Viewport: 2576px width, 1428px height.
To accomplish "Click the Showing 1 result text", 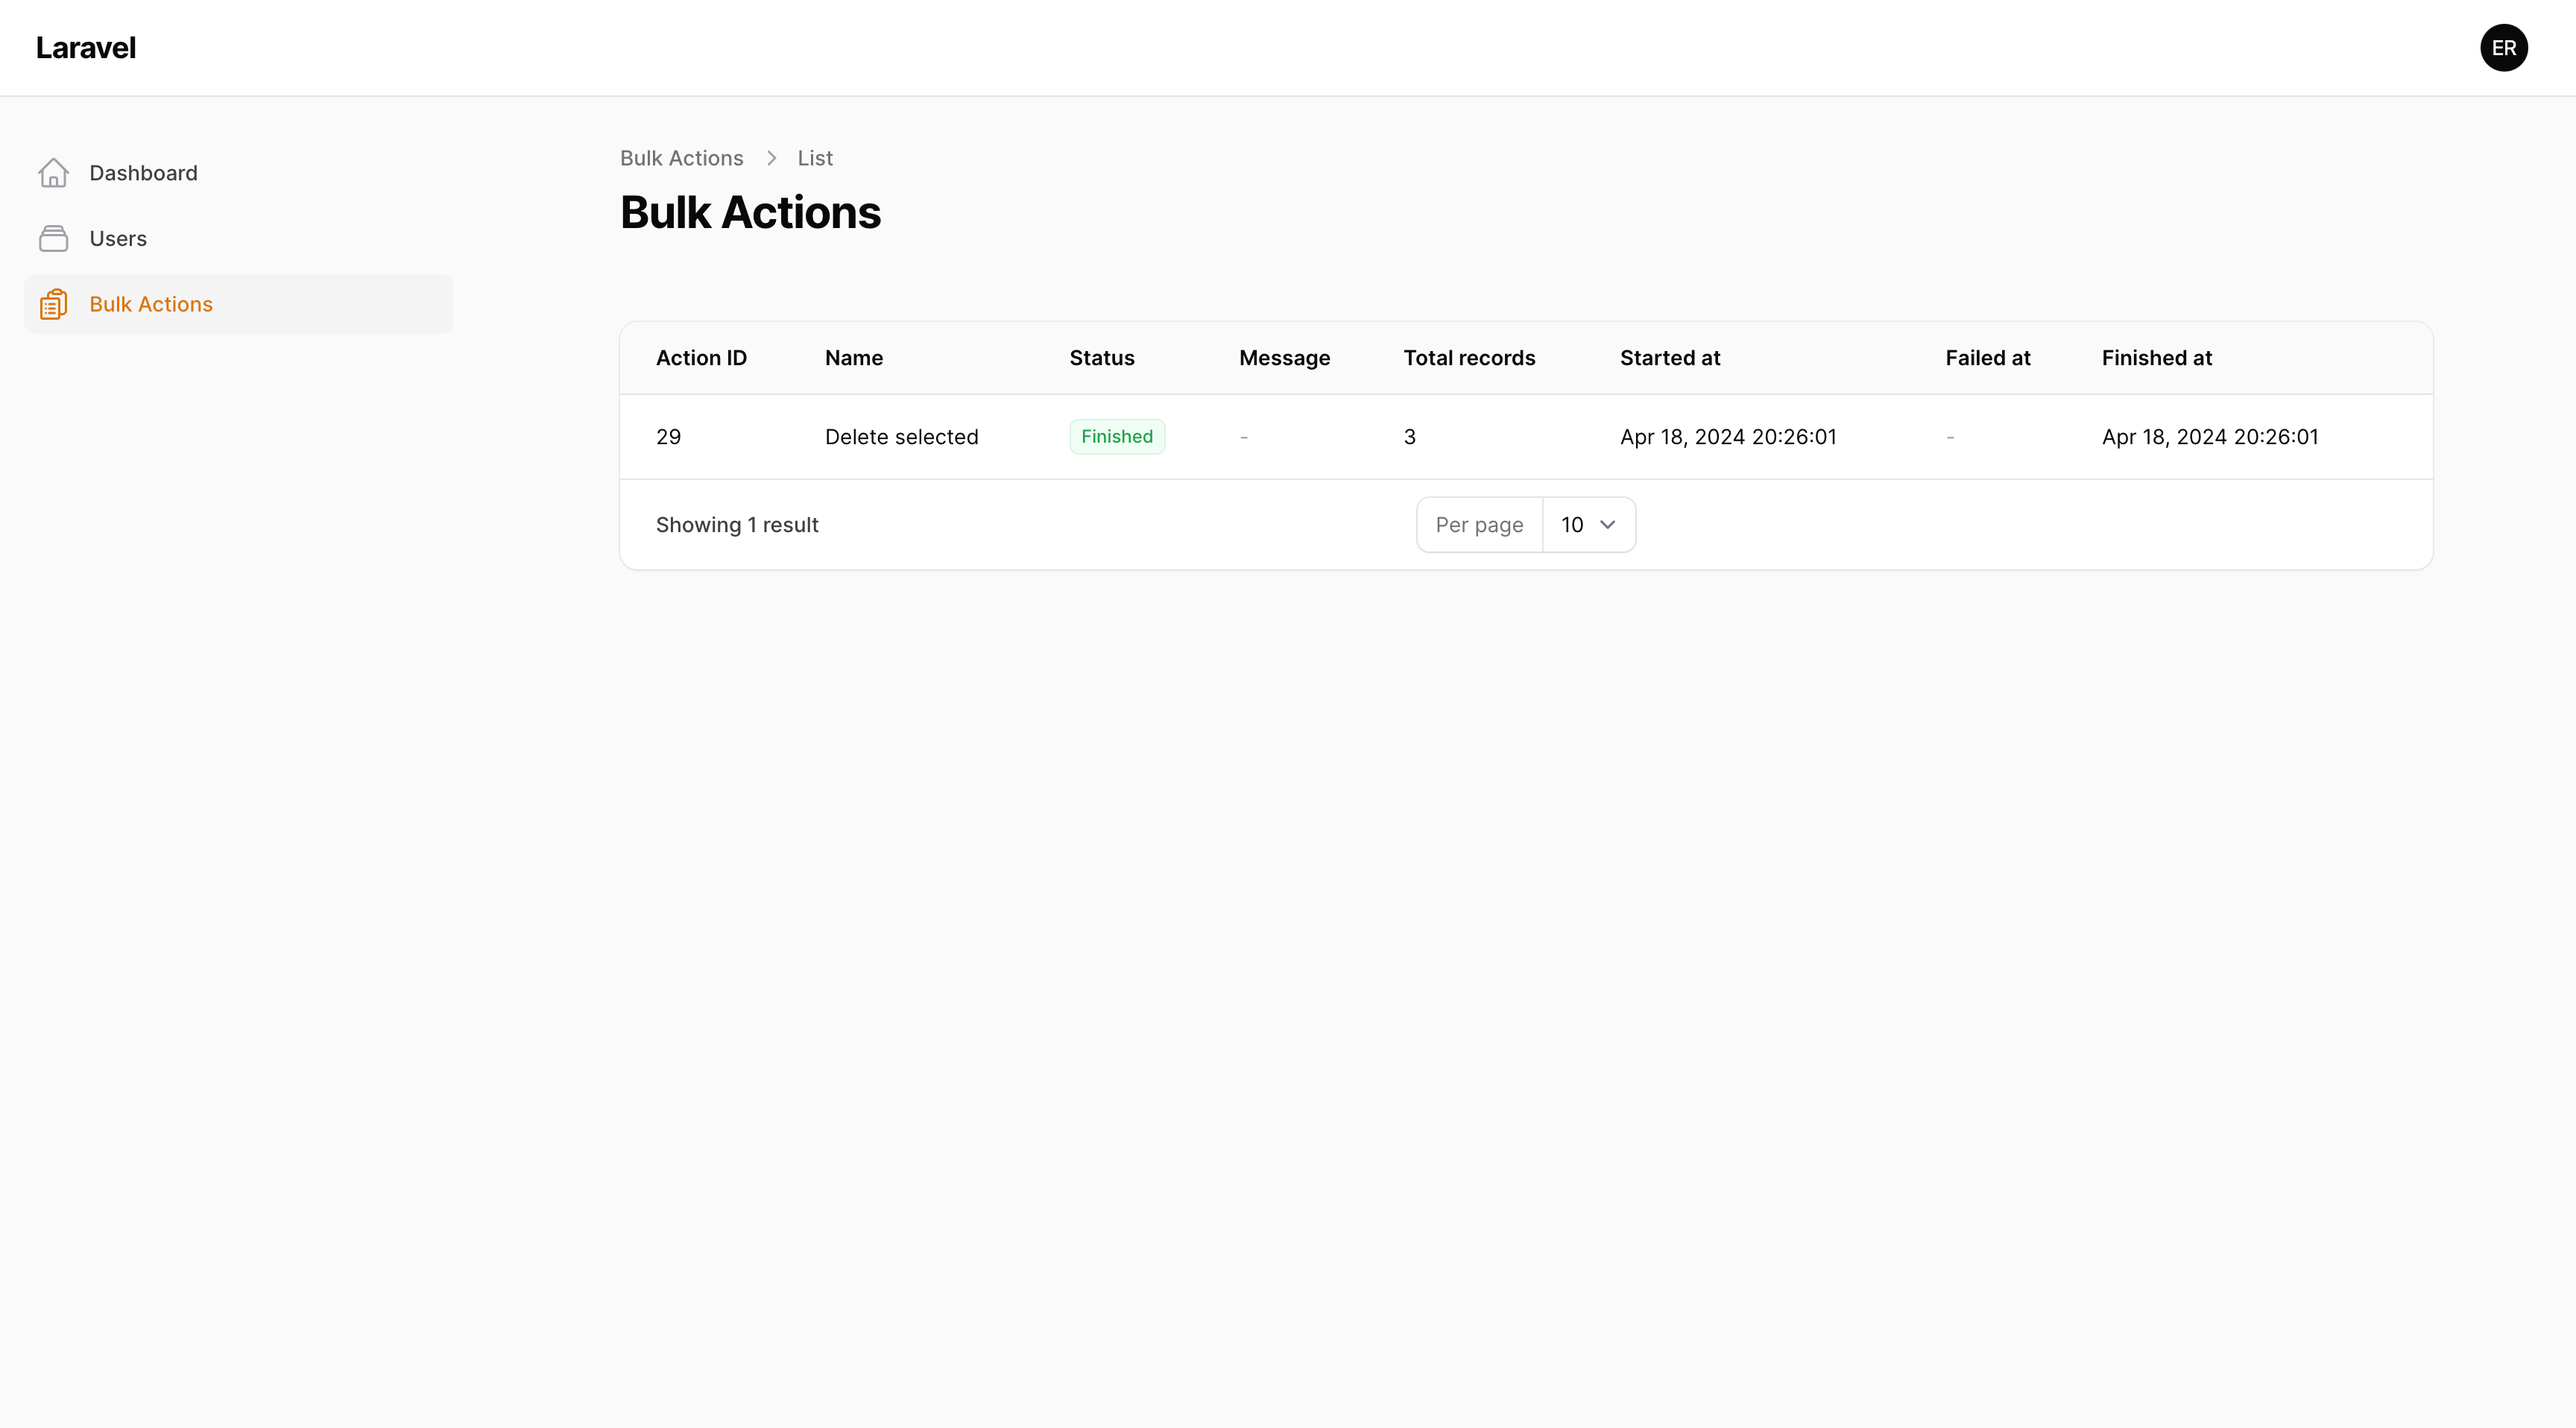I will coord(737,524).
